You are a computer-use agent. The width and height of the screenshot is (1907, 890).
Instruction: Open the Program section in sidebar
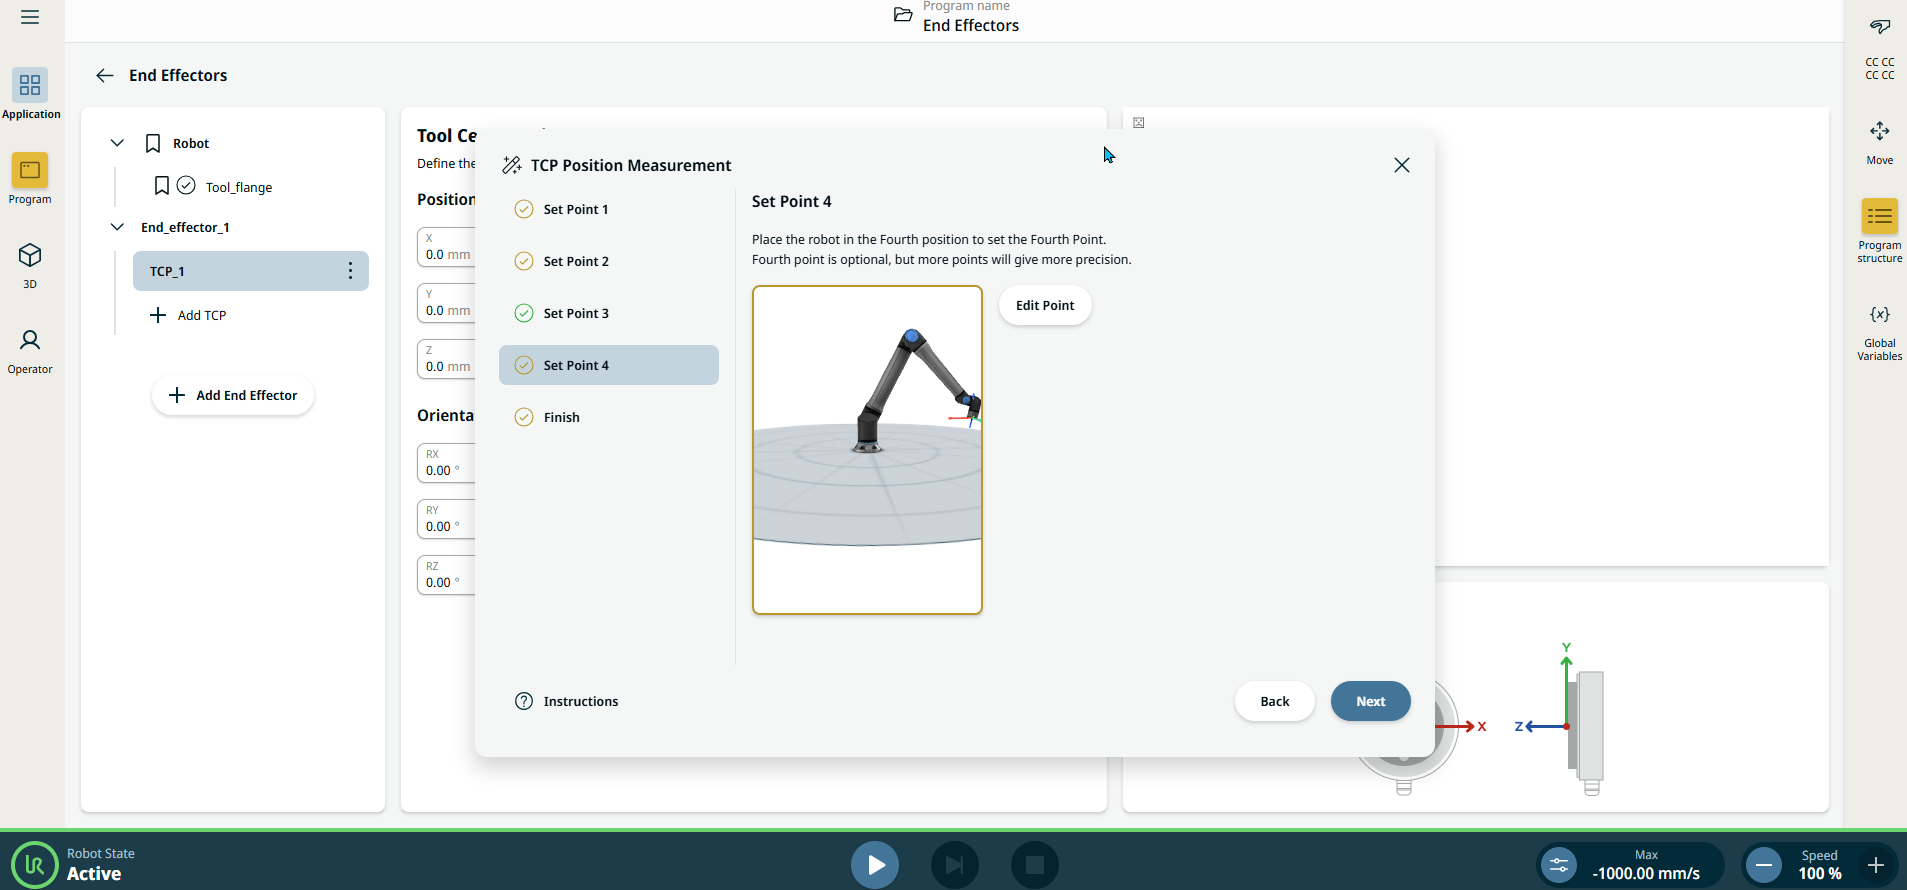click(30, 179)
